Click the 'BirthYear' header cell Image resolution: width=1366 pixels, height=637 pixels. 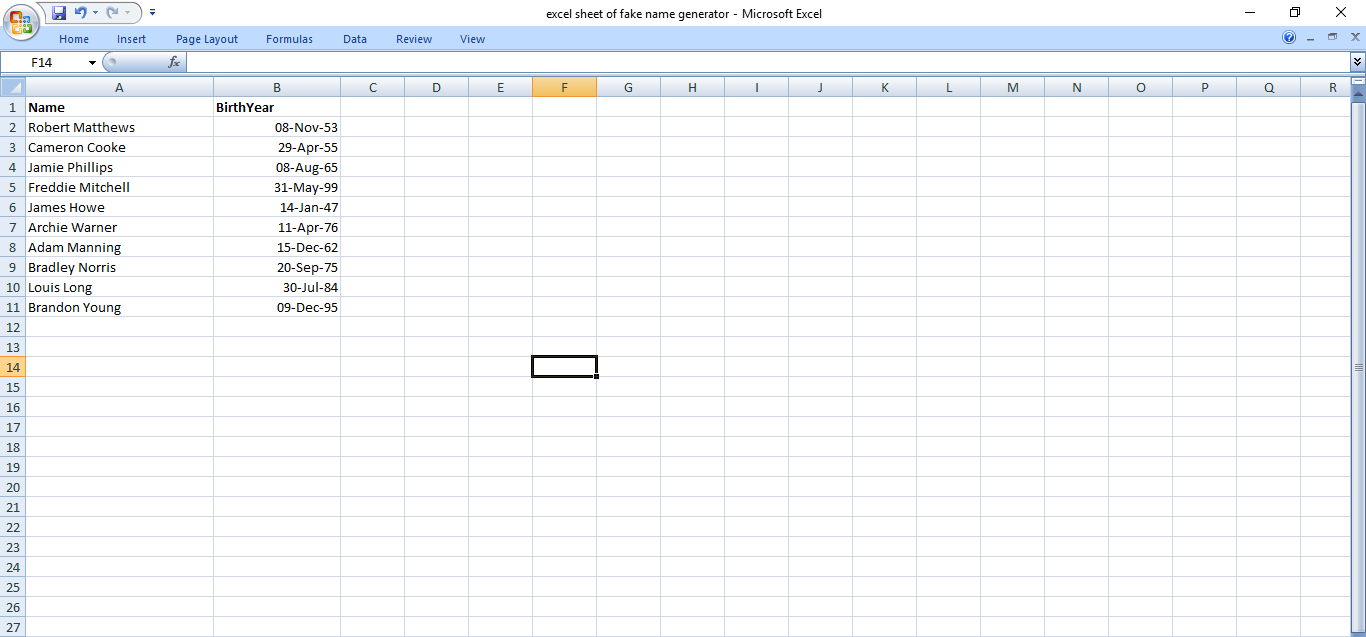[277, 107]
